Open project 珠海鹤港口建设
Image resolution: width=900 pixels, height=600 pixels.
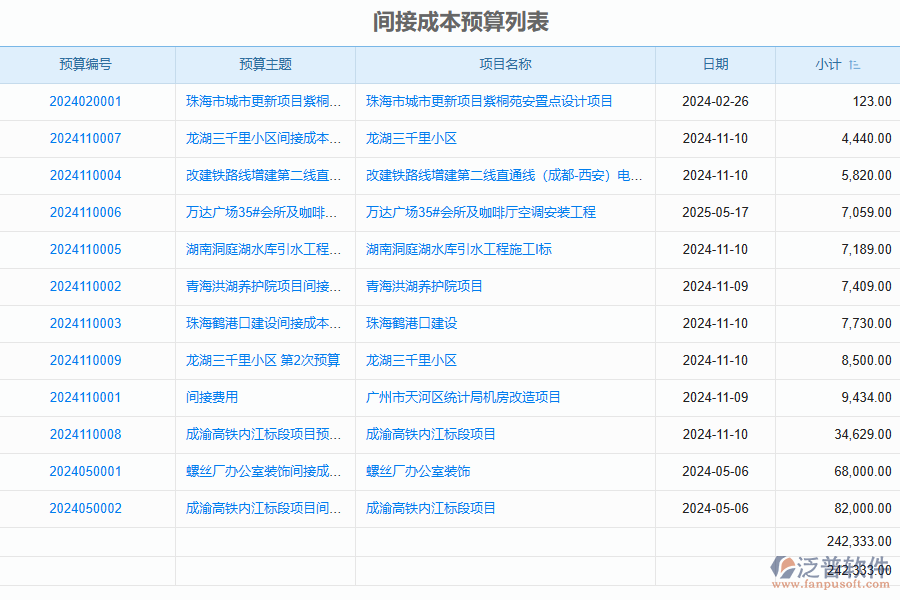(411, 324)
